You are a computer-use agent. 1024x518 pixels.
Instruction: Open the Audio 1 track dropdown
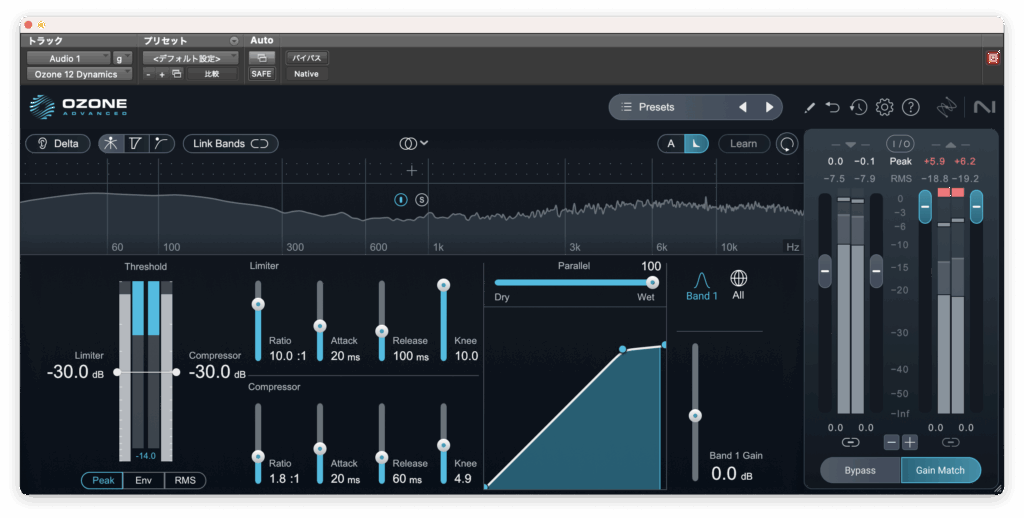(67, 59)
